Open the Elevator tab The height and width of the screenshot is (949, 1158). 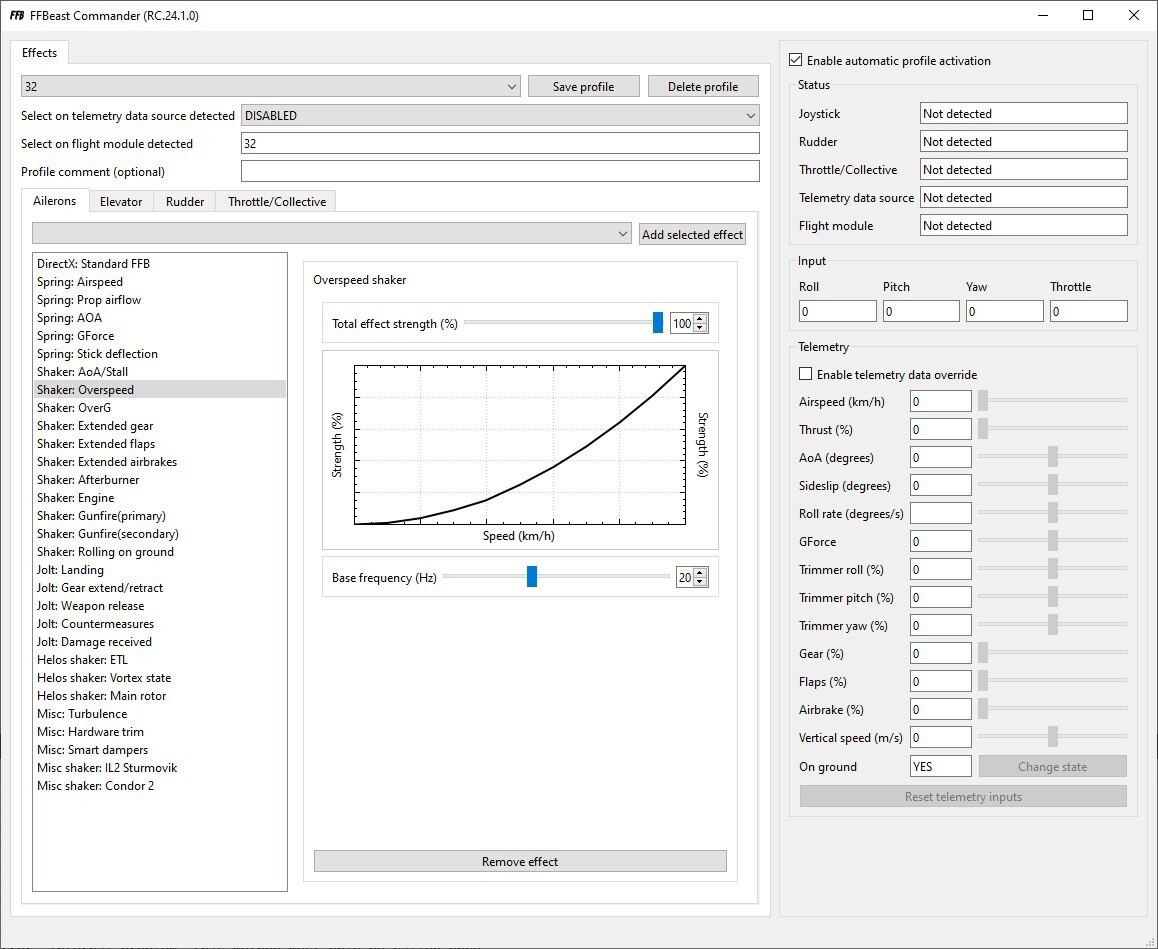[121, 202]
